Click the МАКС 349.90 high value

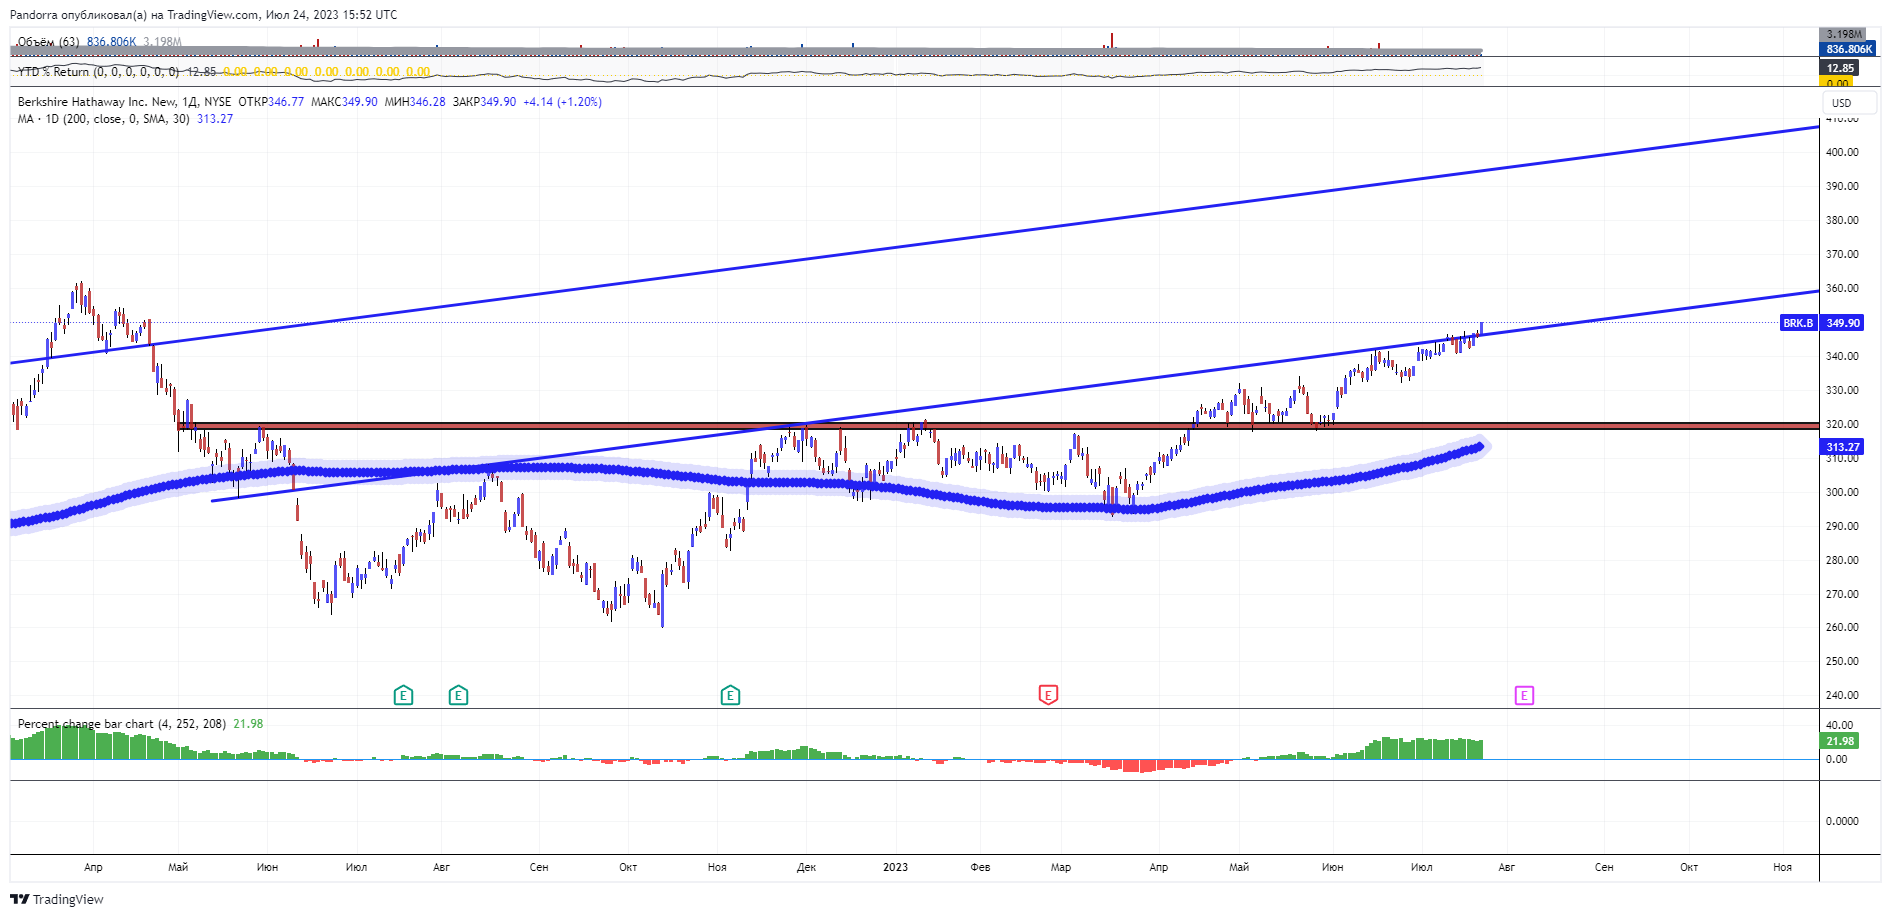point(344,102)
